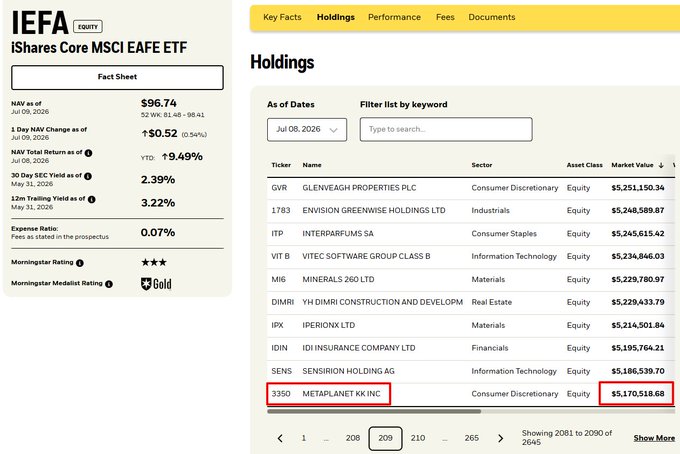Viewport: 680px width, 454px height.
Task: Click market value $5,251,150.34
Action: 638,188
